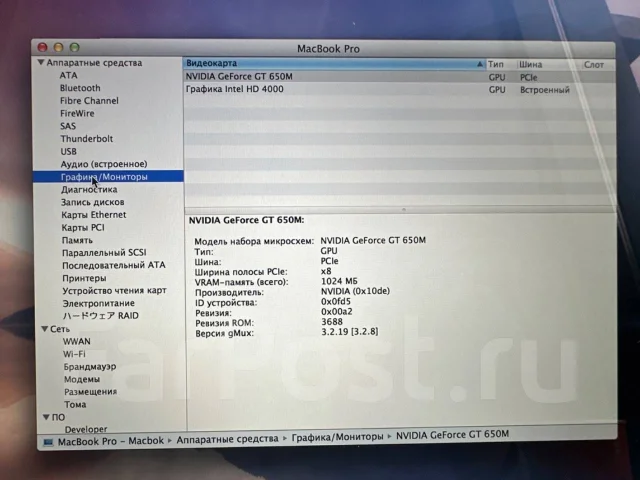This screenshot has height=480, width=640.
Task: Select Bluetooth in the sidebar
Action: pos(80,88)
